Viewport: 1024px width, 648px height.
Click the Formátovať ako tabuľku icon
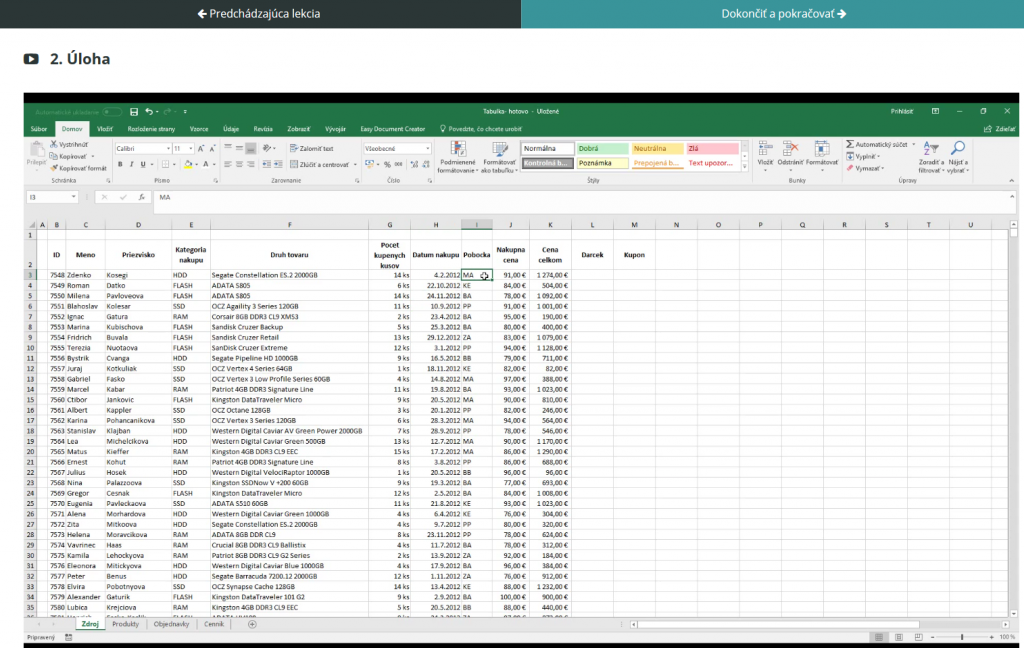[500, 149]
